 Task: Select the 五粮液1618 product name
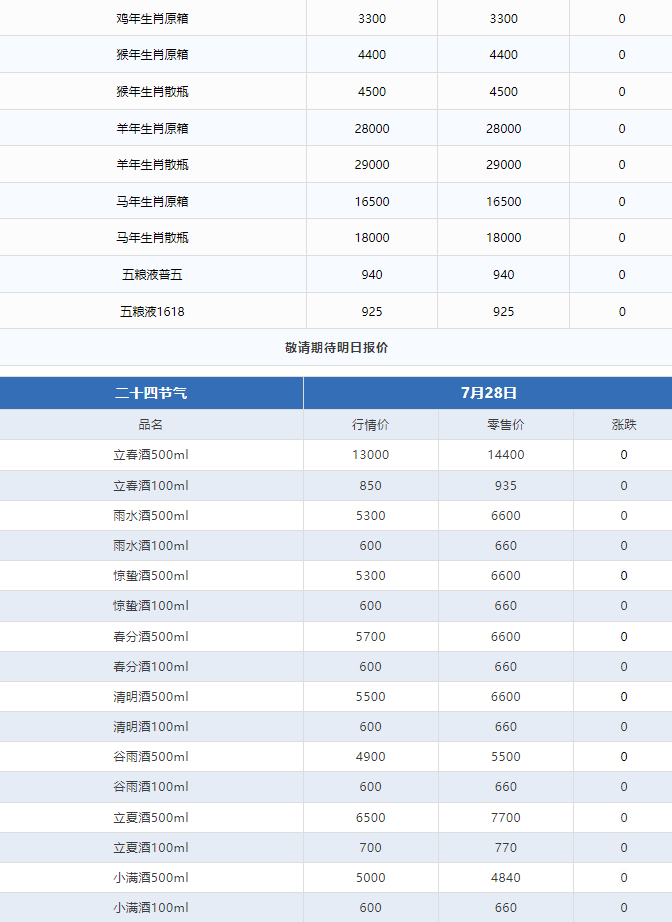(x=152, y=312)
